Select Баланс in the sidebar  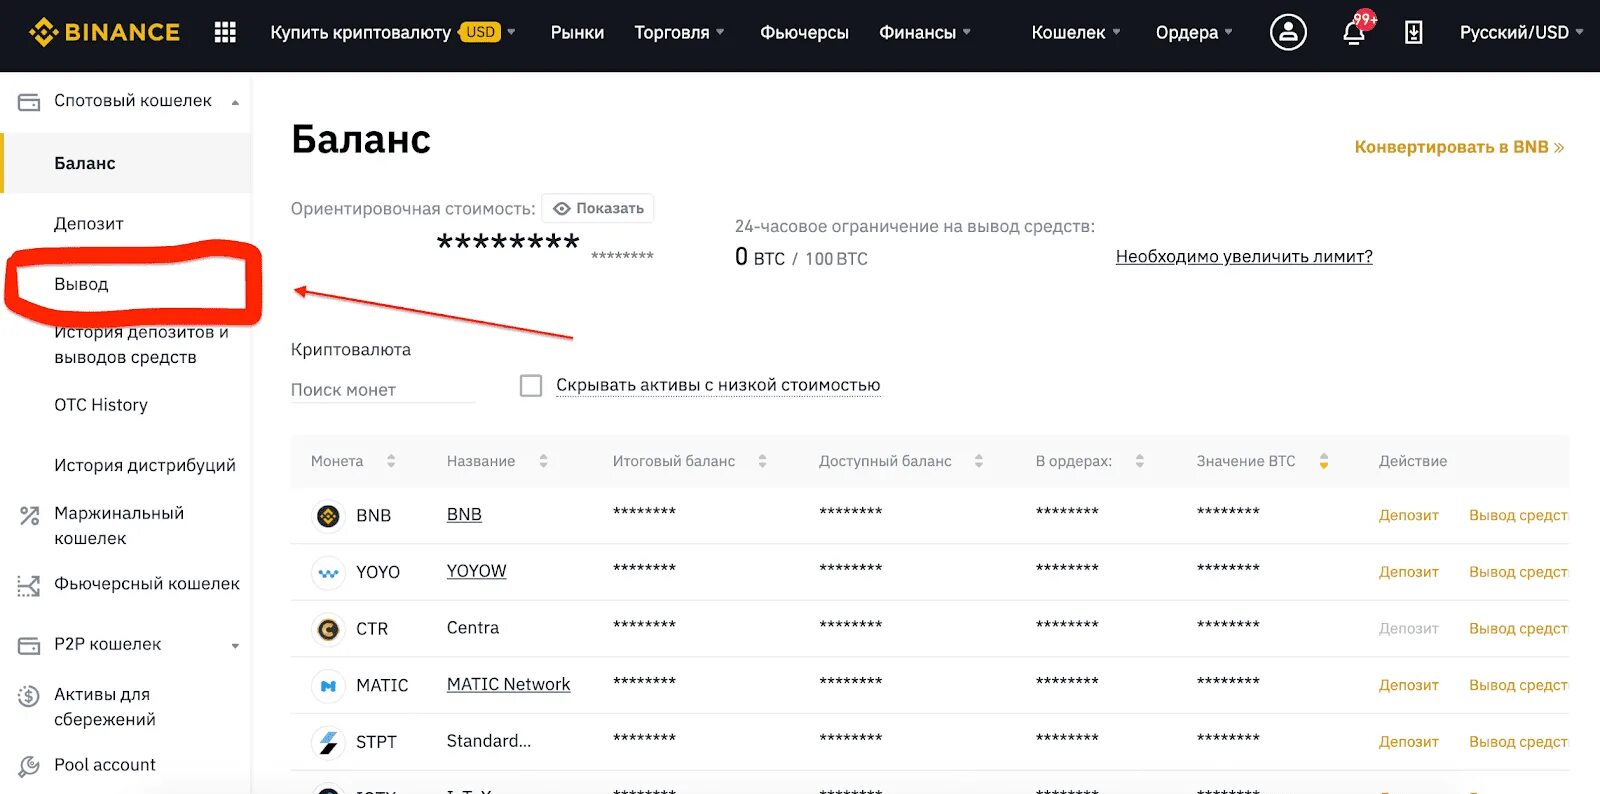125,163
